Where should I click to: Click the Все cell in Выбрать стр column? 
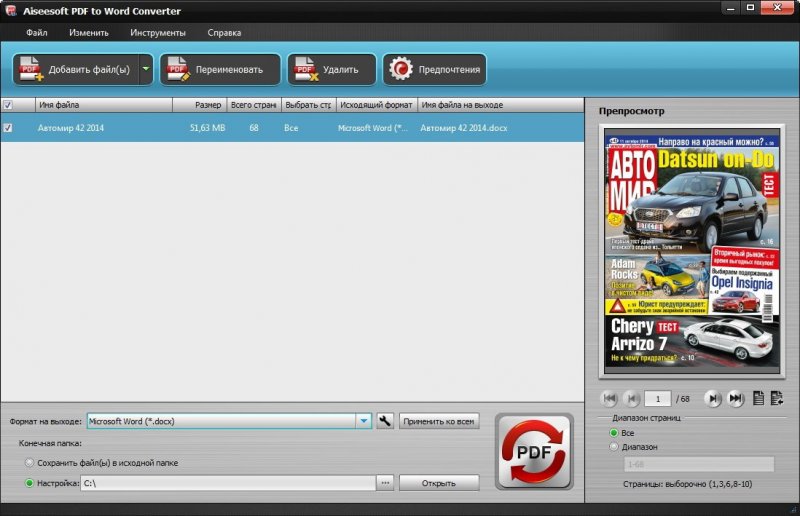pos(291,128)
